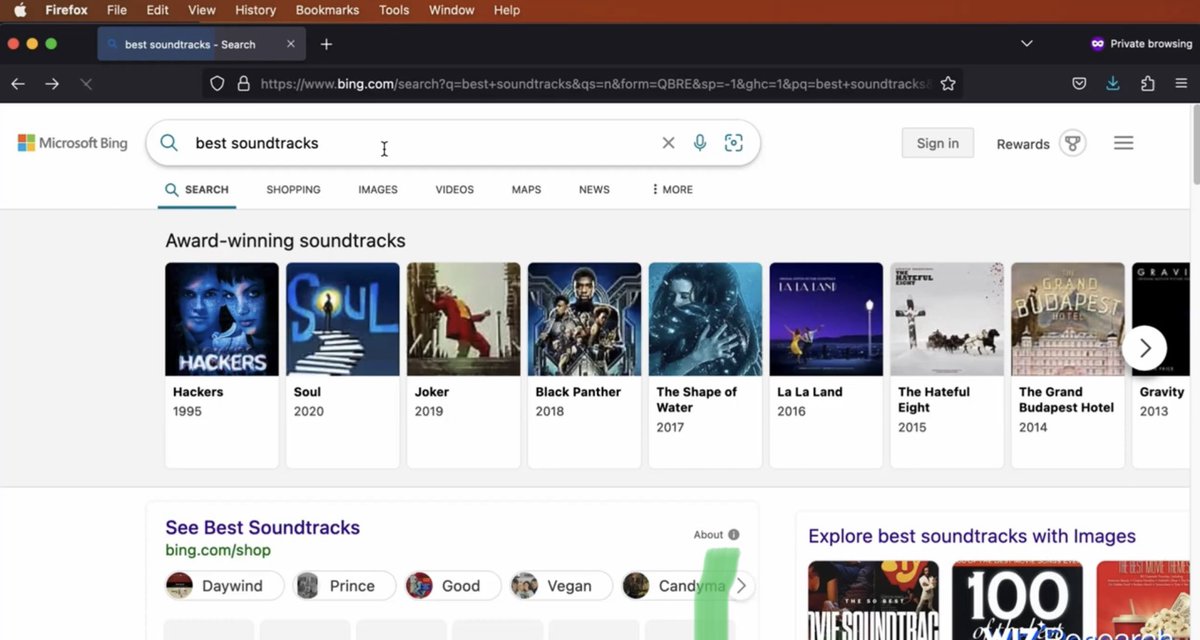The width and height of the screenshot is (1200, 640).
Task: Open the Gravity 2013 card
Action: tap(1161, 365)
